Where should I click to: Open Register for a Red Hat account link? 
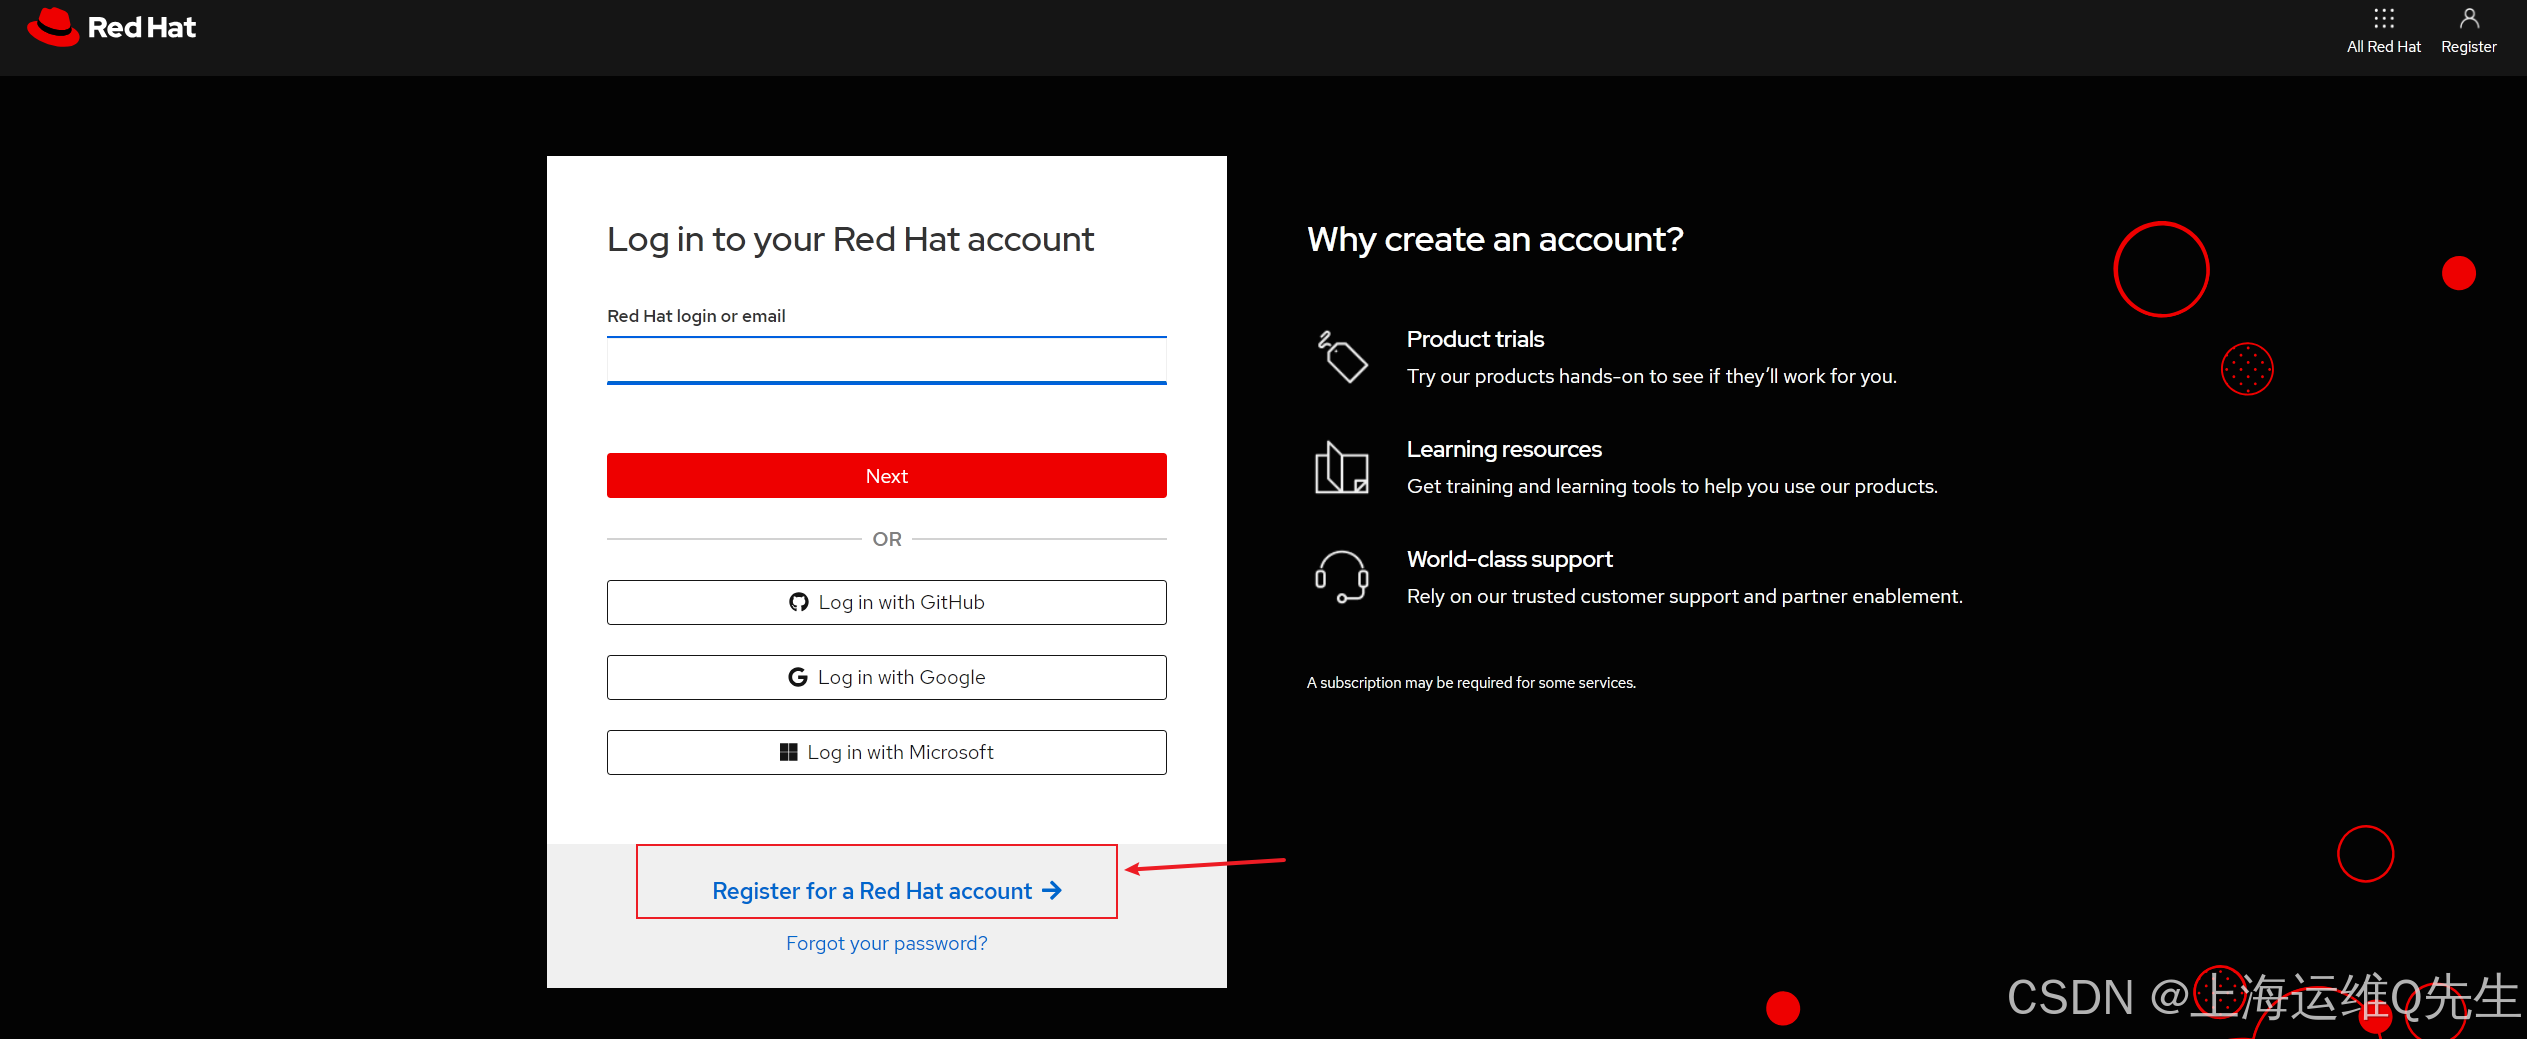(886, 890)
